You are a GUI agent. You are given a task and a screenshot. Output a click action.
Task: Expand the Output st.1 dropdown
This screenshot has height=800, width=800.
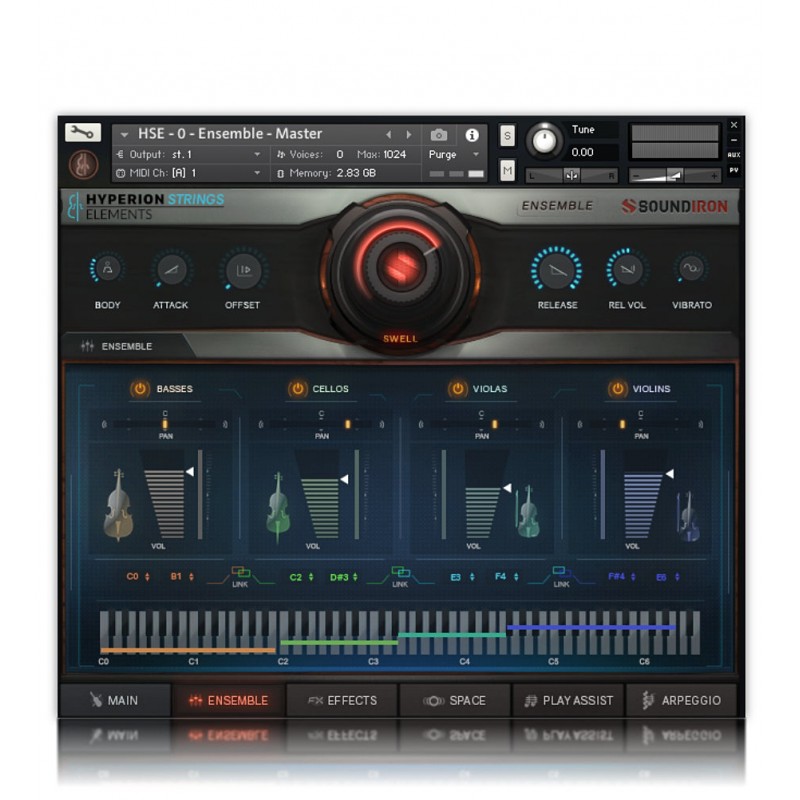(x=257, y=155)
